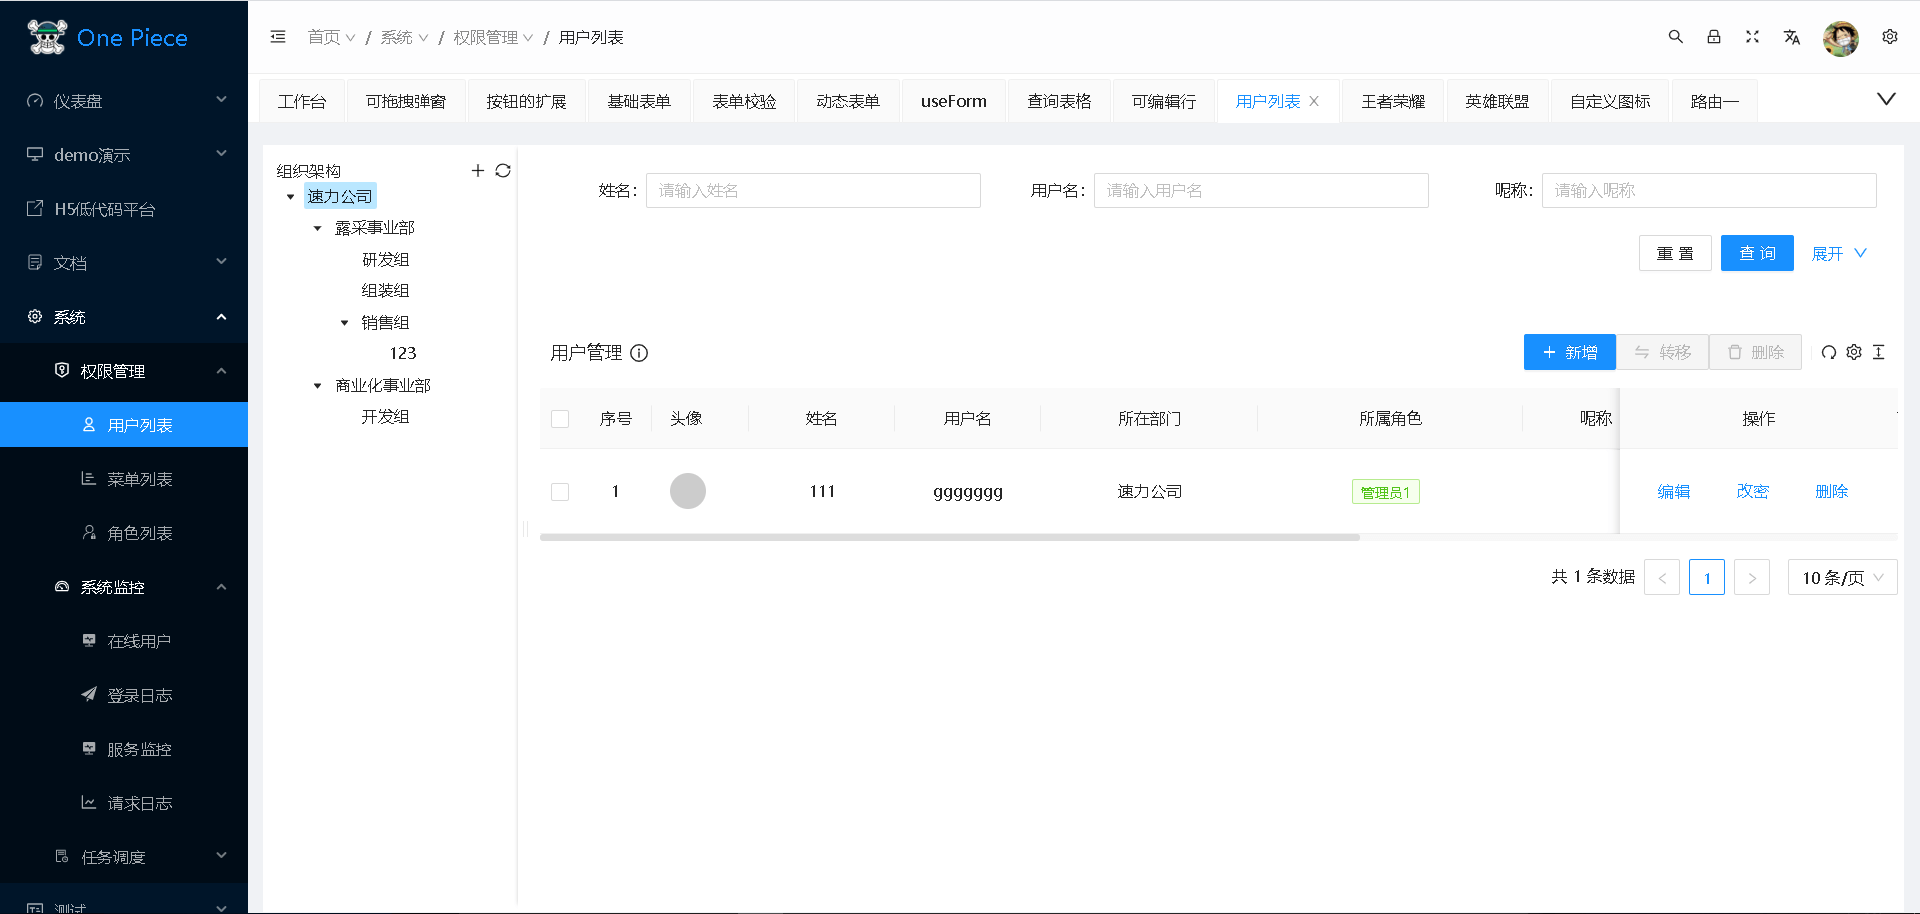Viewport: 1920px width, 914px height.
Task: Open the header search icon
Action: [x=1676, y=37]
